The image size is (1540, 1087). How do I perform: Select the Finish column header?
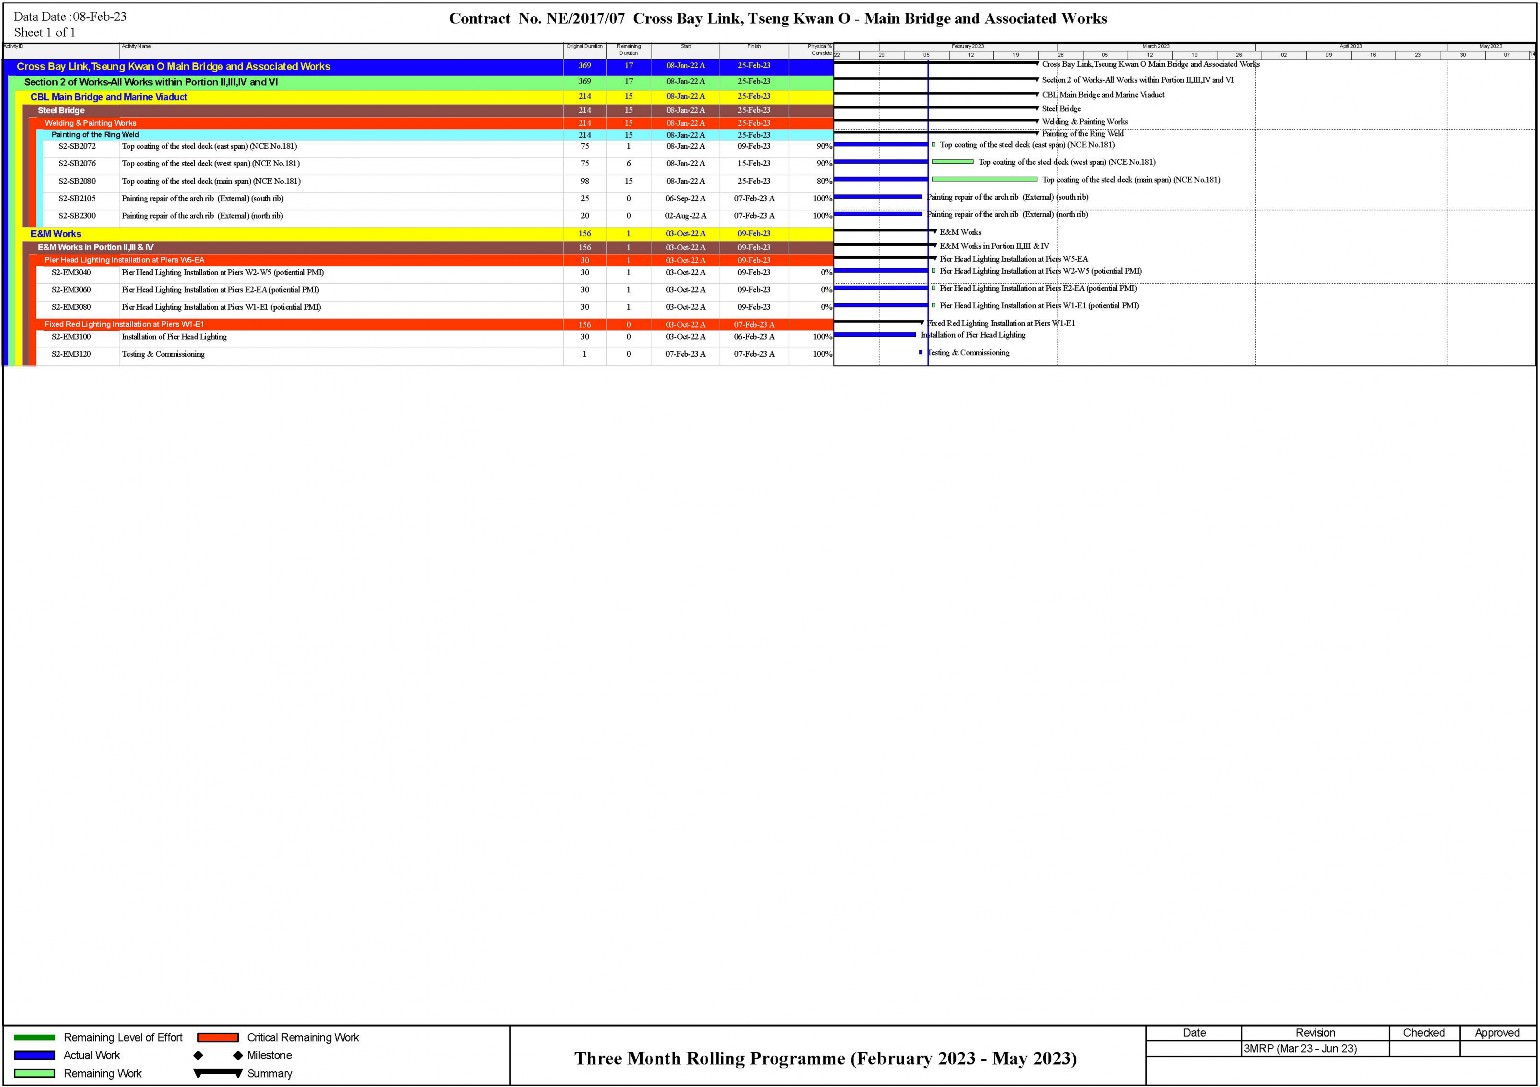[754, 50]
